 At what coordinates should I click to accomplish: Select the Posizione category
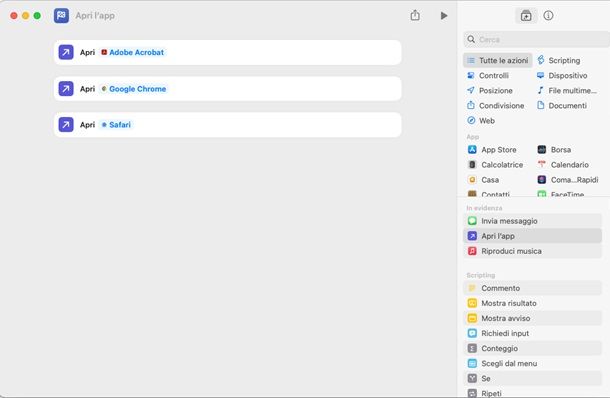coord(490,90)
